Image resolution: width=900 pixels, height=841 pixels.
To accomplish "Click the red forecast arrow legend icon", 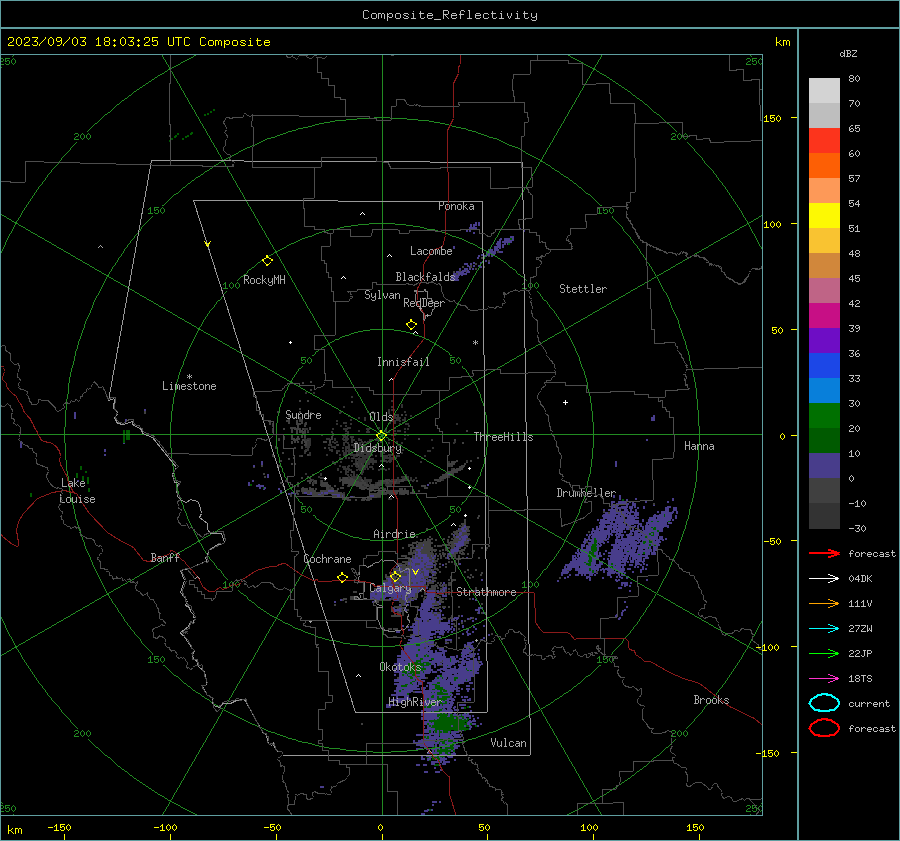I will pyautogui.click(x=824, y=553).
